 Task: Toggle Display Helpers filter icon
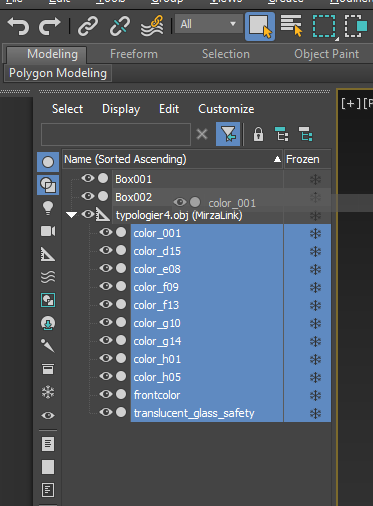pyautogui.click(x=48, y=254)
